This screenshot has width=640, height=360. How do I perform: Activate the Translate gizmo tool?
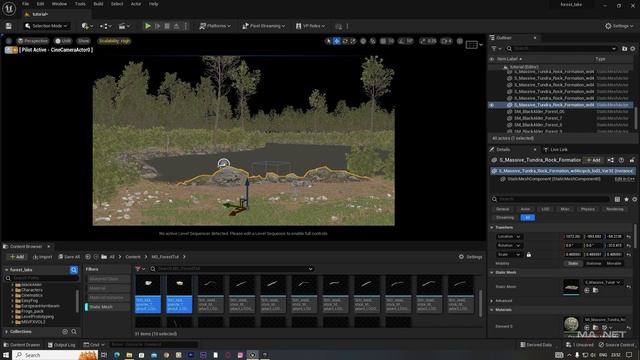click(x=336, y=41)
